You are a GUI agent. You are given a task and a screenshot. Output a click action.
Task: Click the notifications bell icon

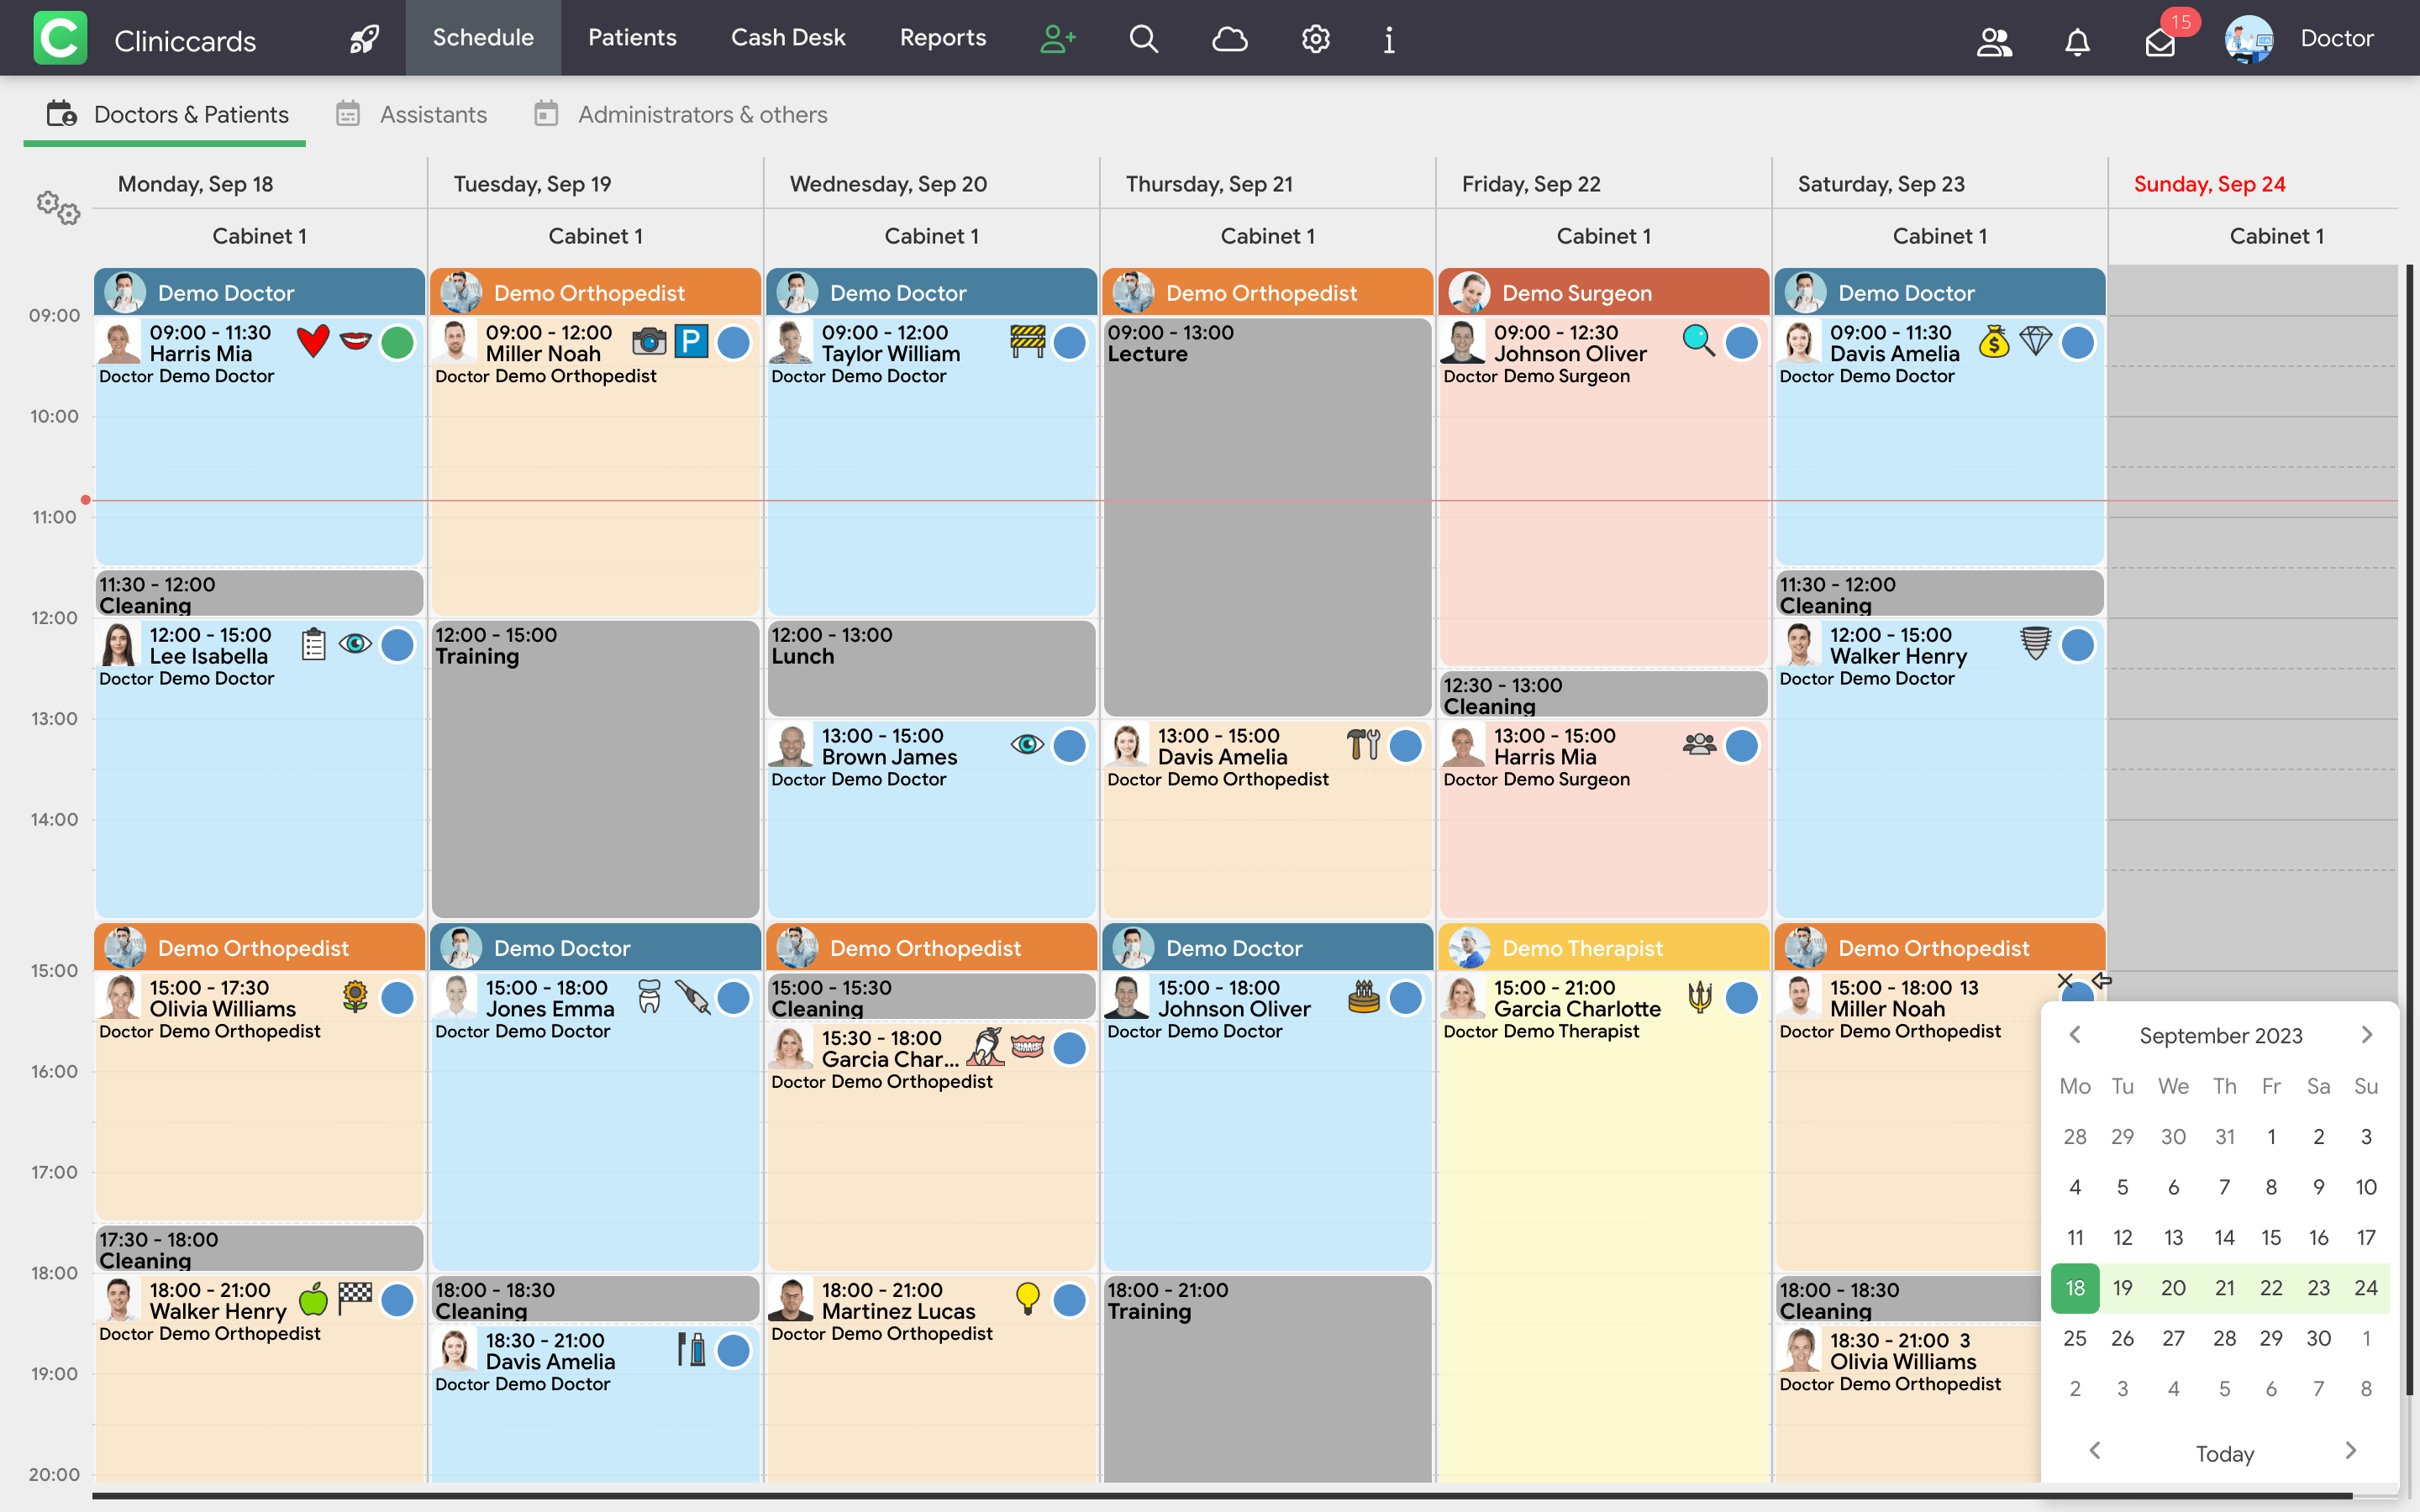tap(2077, 41)
